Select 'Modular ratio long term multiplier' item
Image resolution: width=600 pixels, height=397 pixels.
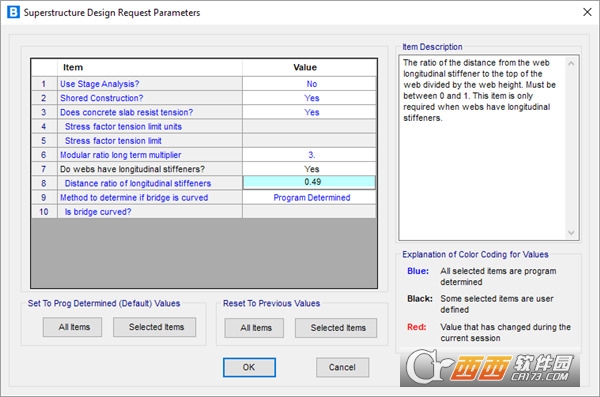150,155
